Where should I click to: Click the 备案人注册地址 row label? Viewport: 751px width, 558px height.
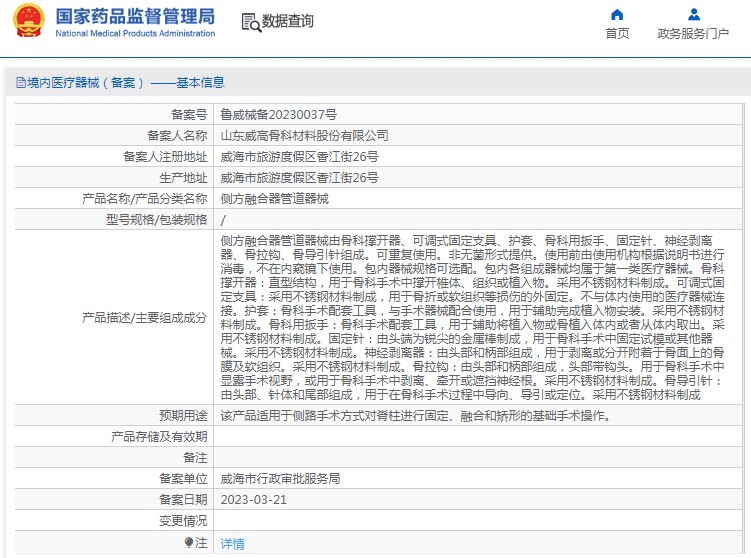(x=165, y=157)
